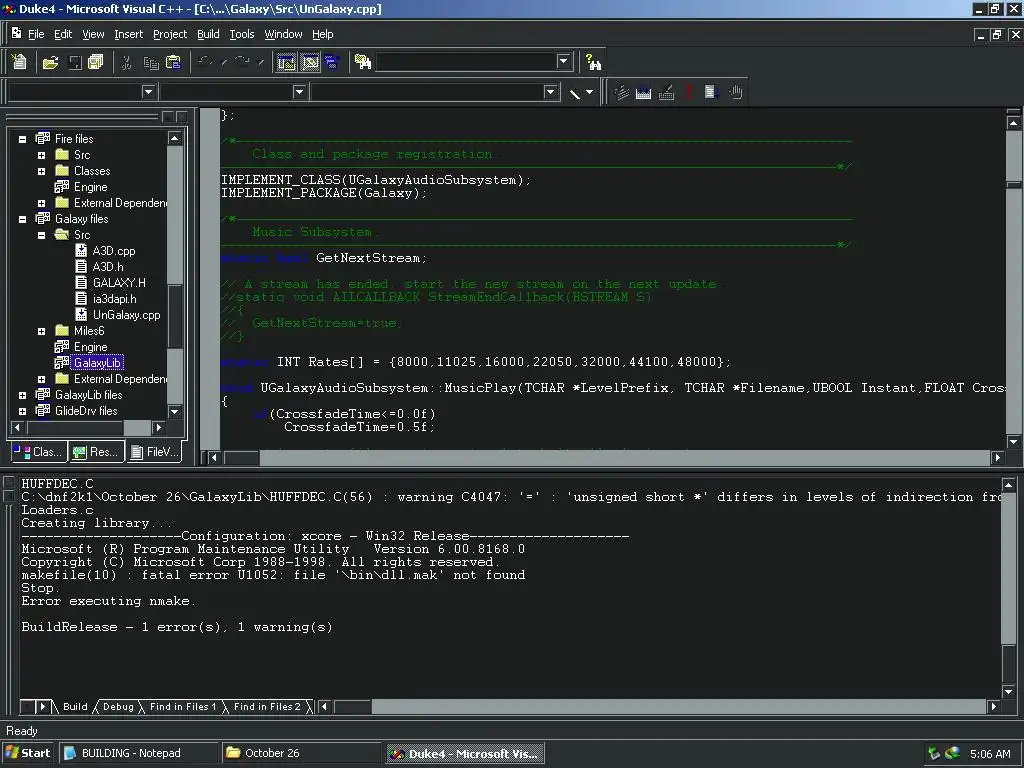The image size is (1024, 768).
Task: Open the third WizardBar members dropdown
Action: [x=550, y=92]
